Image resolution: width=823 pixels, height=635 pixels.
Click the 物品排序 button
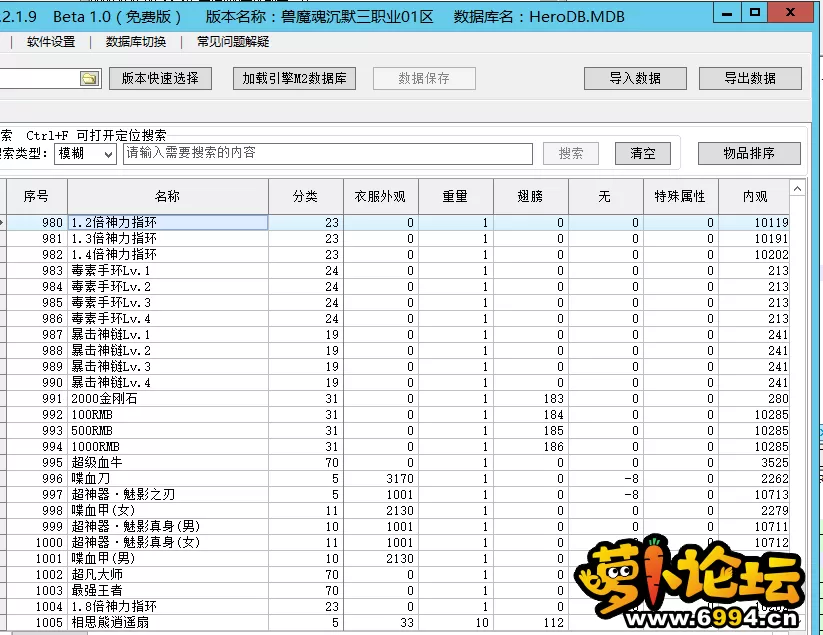(749, 153)
